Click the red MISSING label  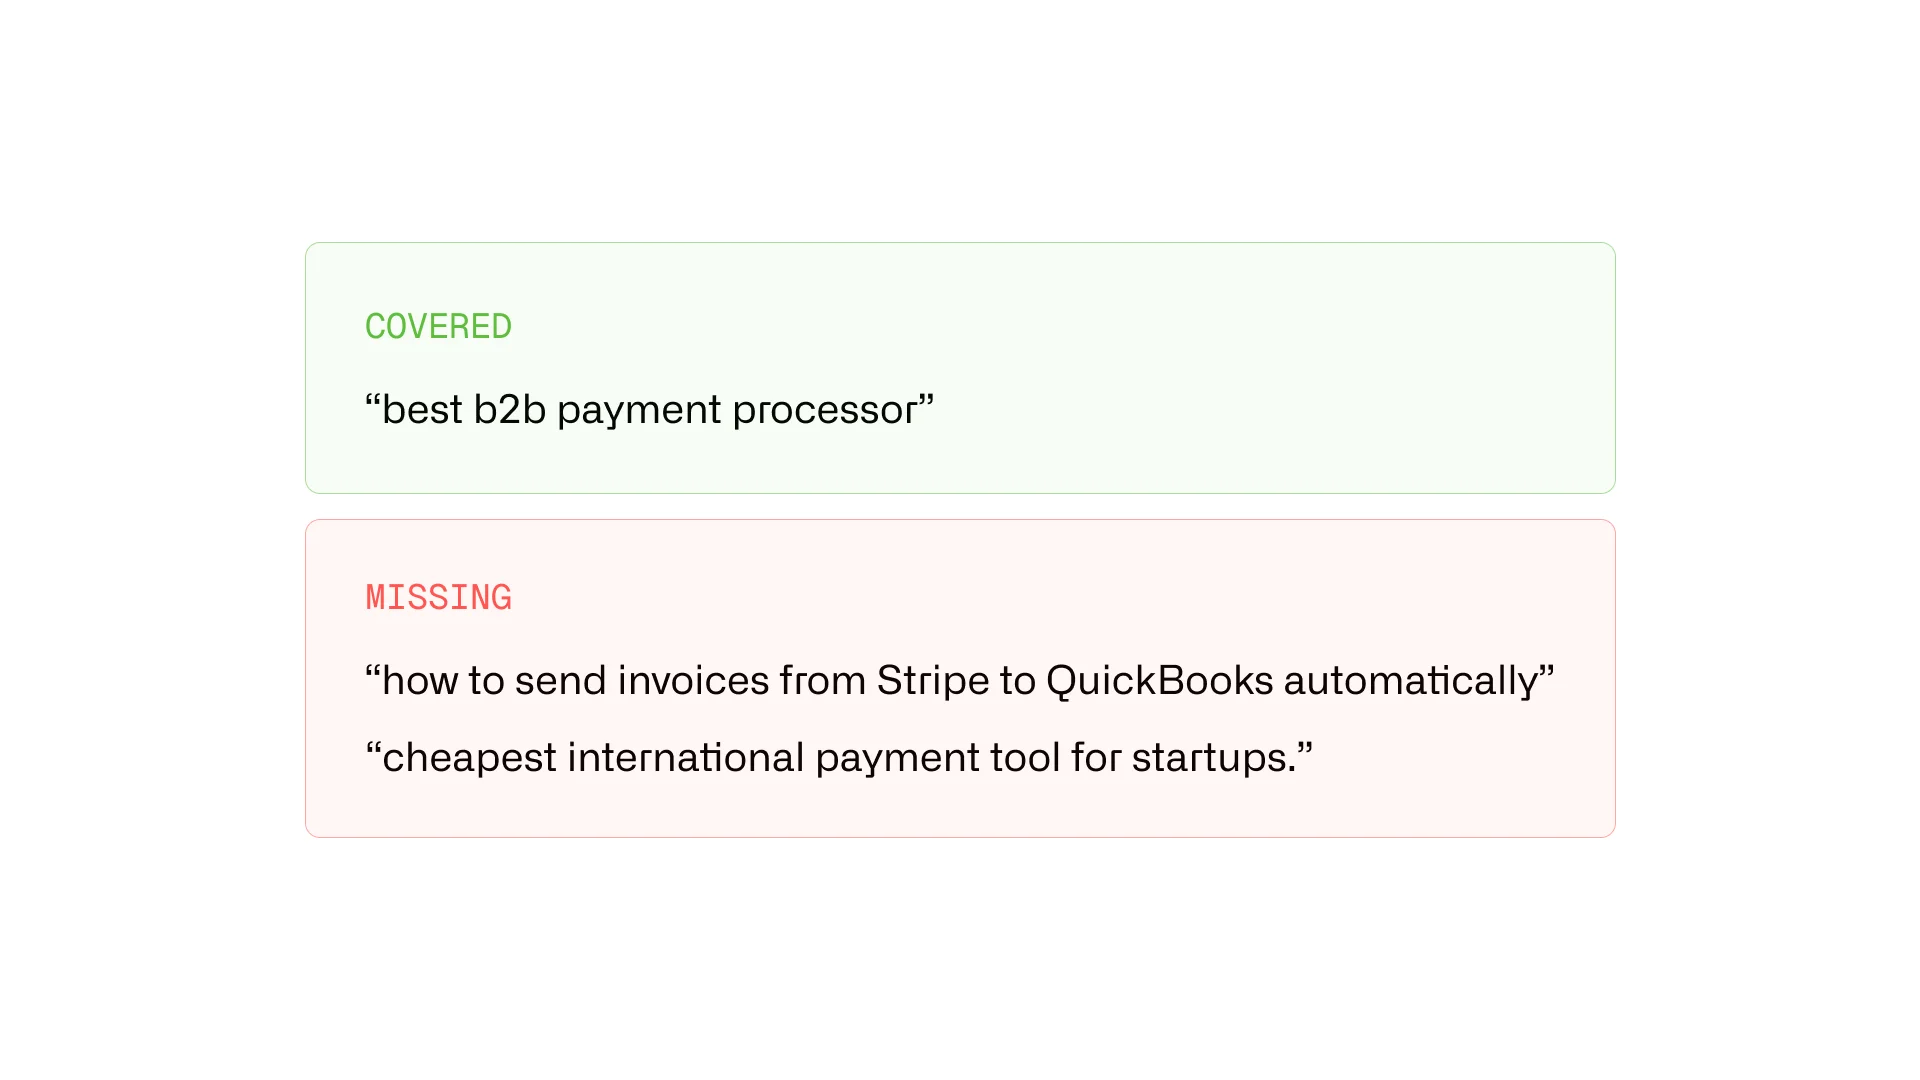pyautogui.click(x=438, y=597)
